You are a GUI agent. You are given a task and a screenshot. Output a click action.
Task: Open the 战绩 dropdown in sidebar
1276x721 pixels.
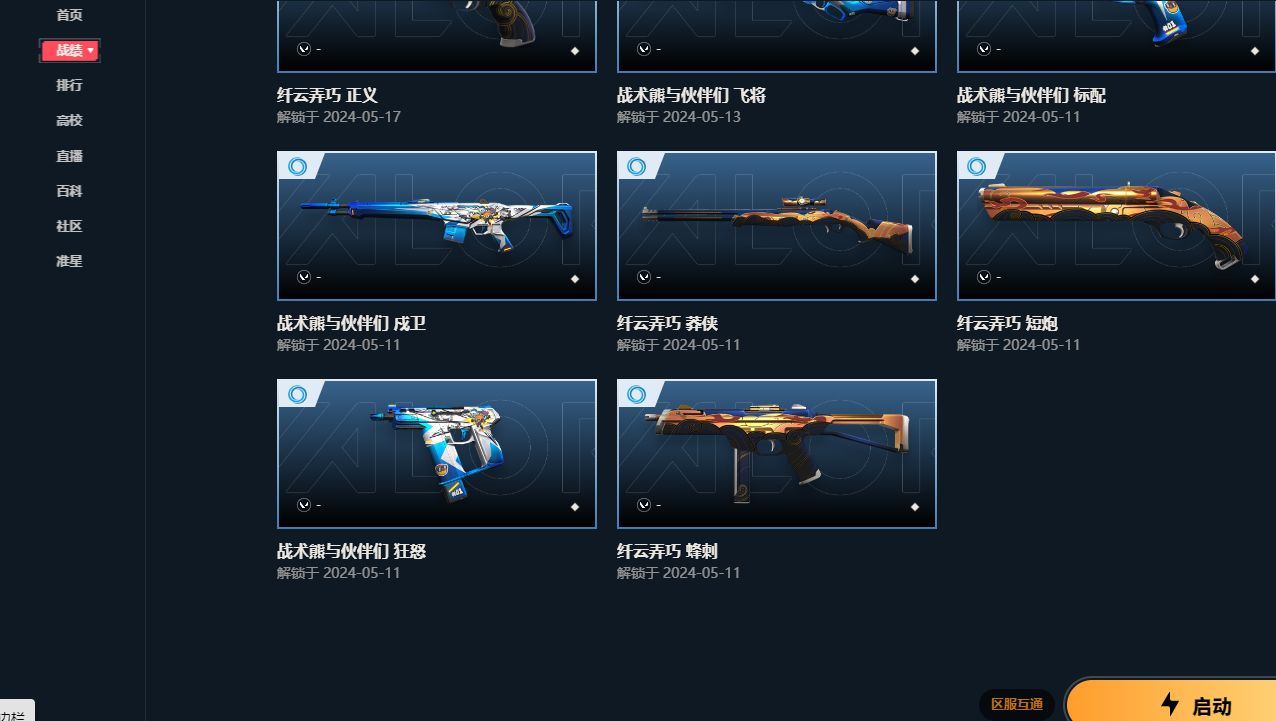pyautogui.click(x=69, y=50)
